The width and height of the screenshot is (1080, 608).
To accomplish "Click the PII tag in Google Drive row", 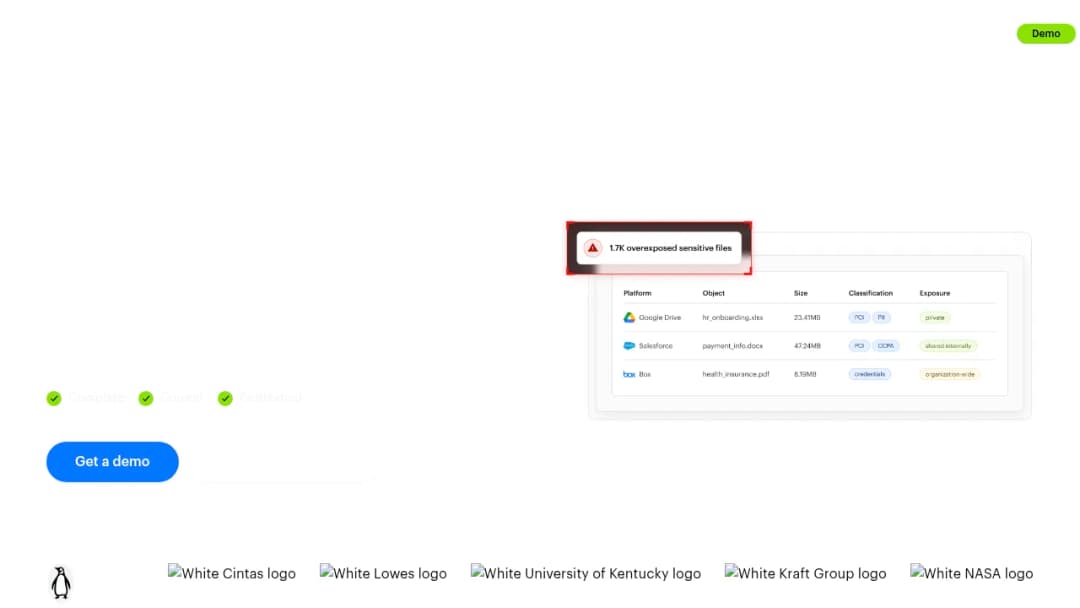I will [881, 317].
